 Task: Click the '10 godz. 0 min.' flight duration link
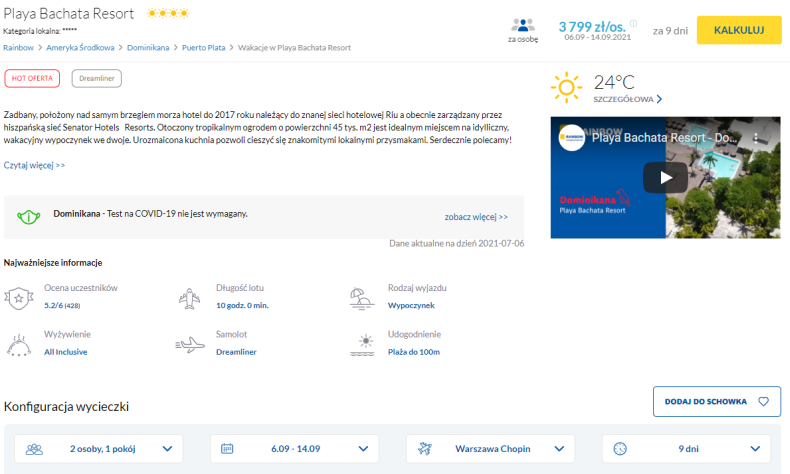pyautogui.click(x=242, y=305)
